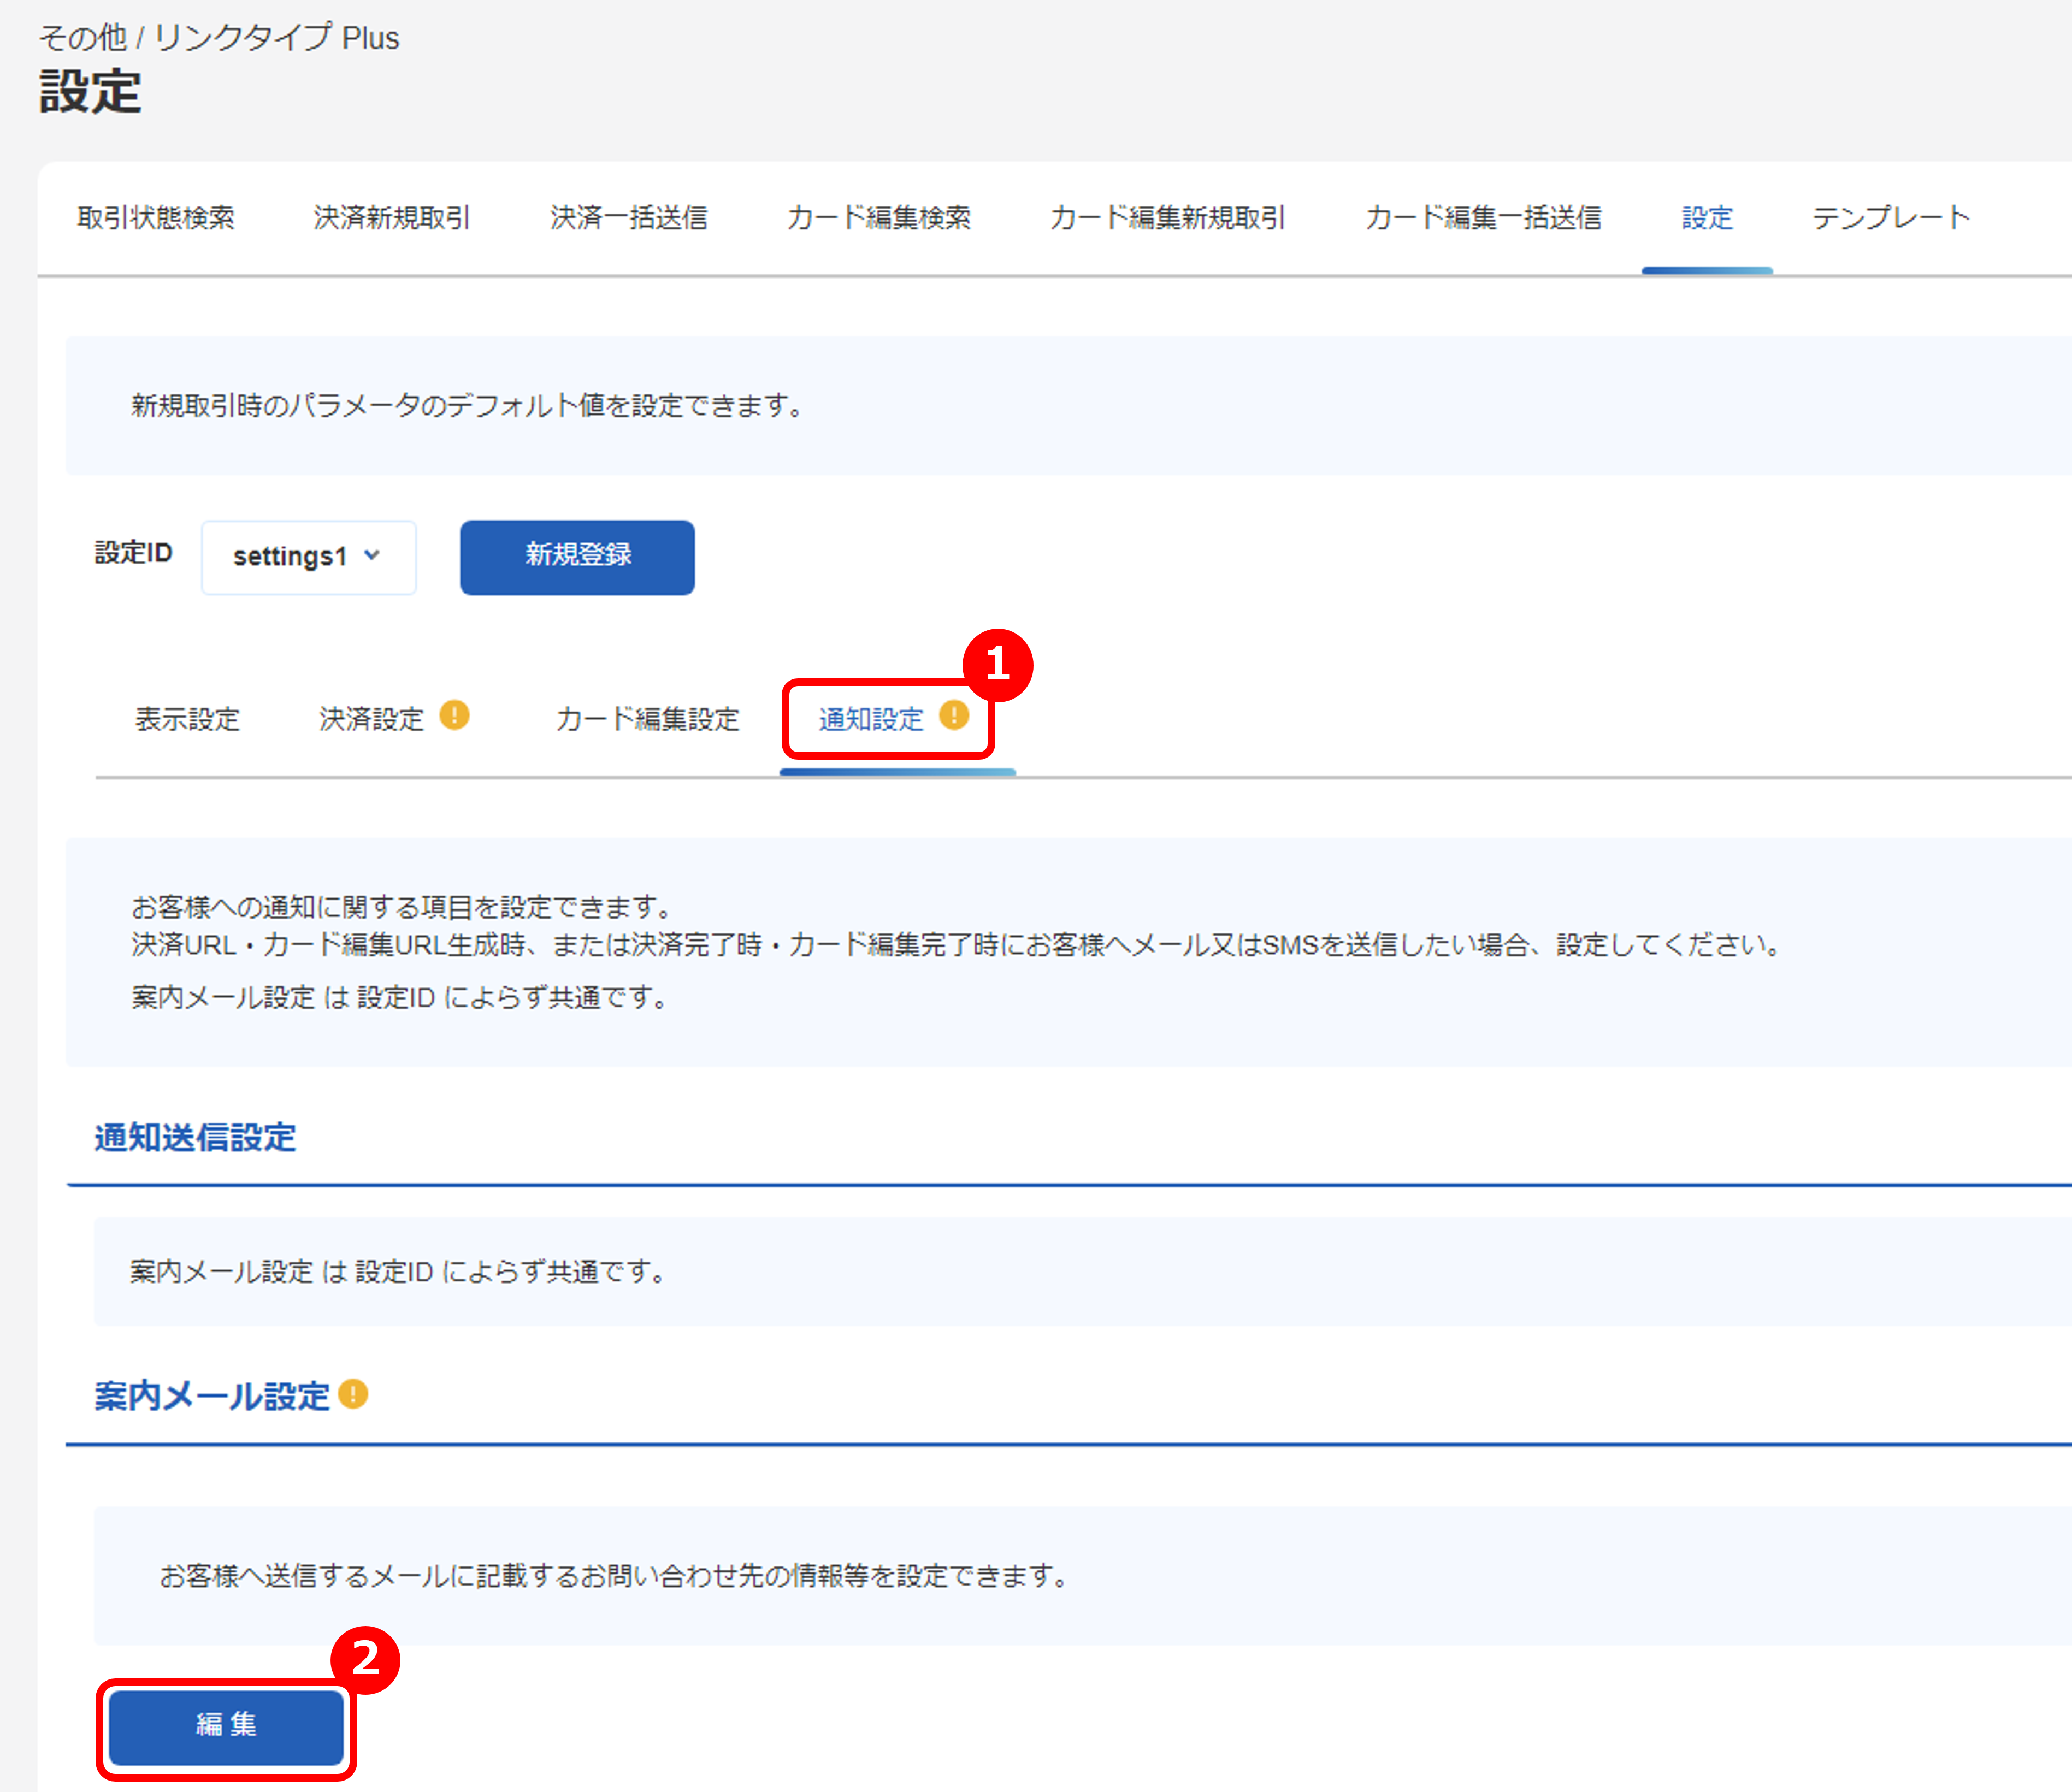Click the その他 / リンクタイプ Plus breadcrumb
The image size is (2072, 1792).
coord(219,38)
